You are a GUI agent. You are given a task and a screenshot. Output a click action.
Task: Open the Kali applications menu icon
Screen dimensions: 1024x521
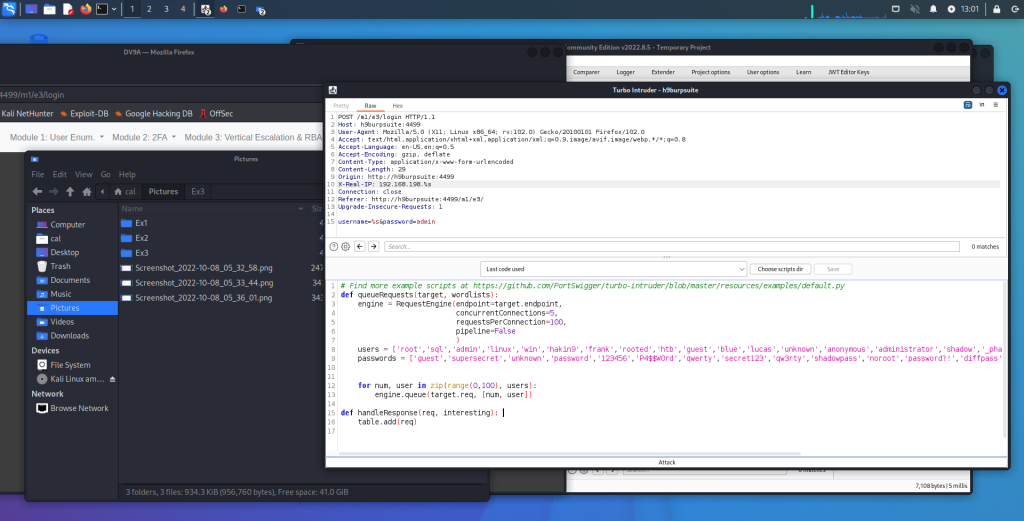(x=9, y=9)
